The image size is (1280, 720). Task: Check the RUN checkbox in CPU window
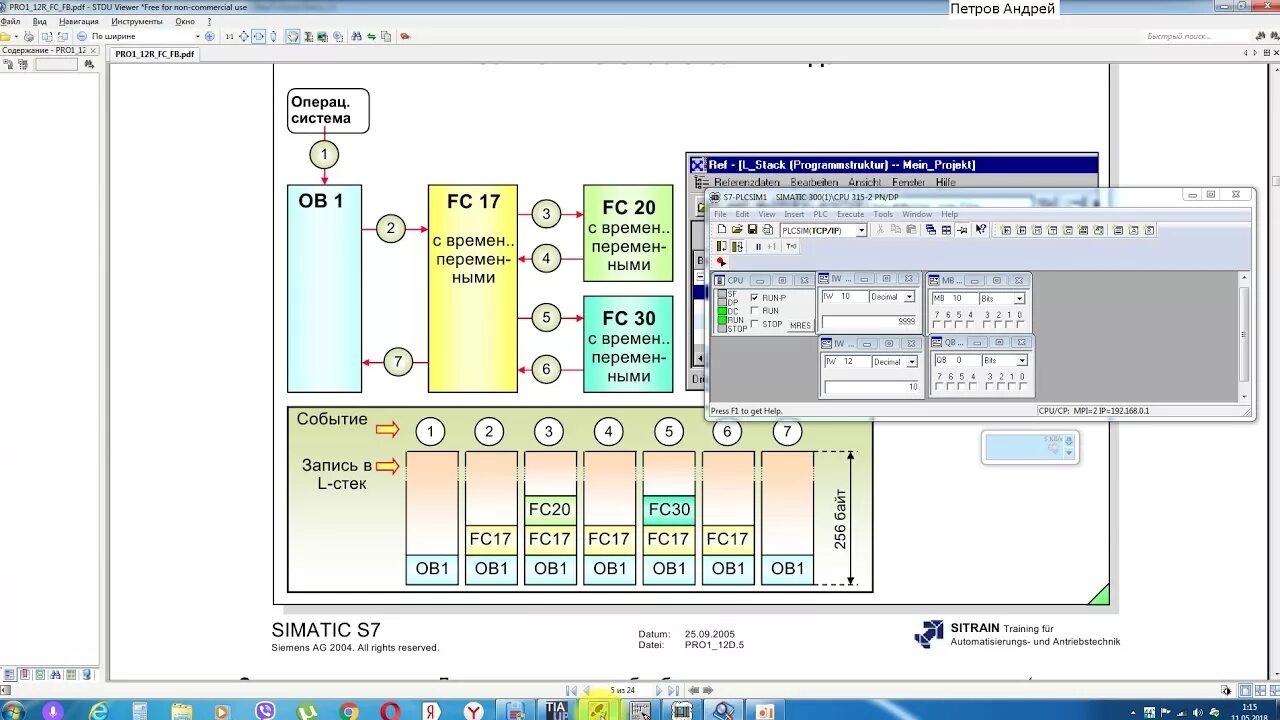(x=755, y=310)
